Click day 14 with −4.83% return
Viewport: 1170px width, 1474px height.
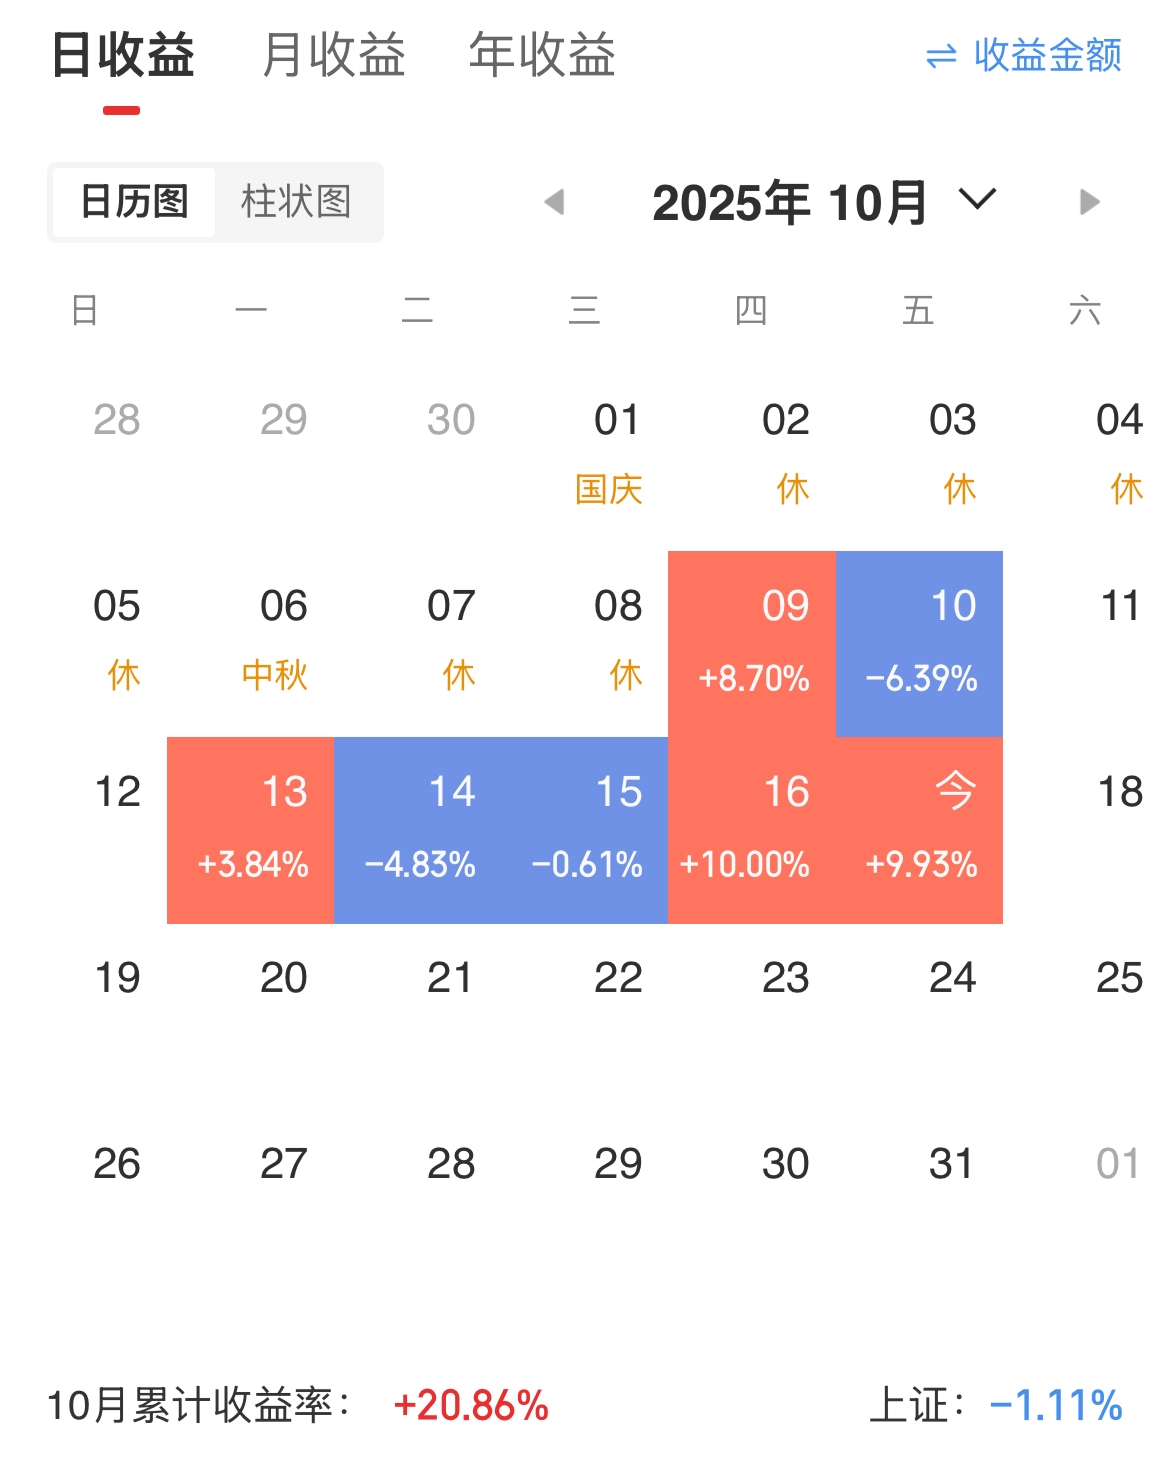[417, 829]
